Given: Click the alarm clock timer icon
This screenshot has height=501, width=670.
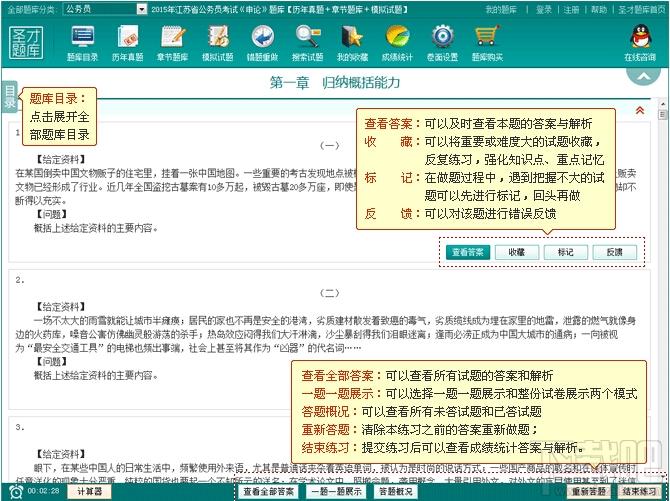Looking at the screenshot, I should click(16, 492).
